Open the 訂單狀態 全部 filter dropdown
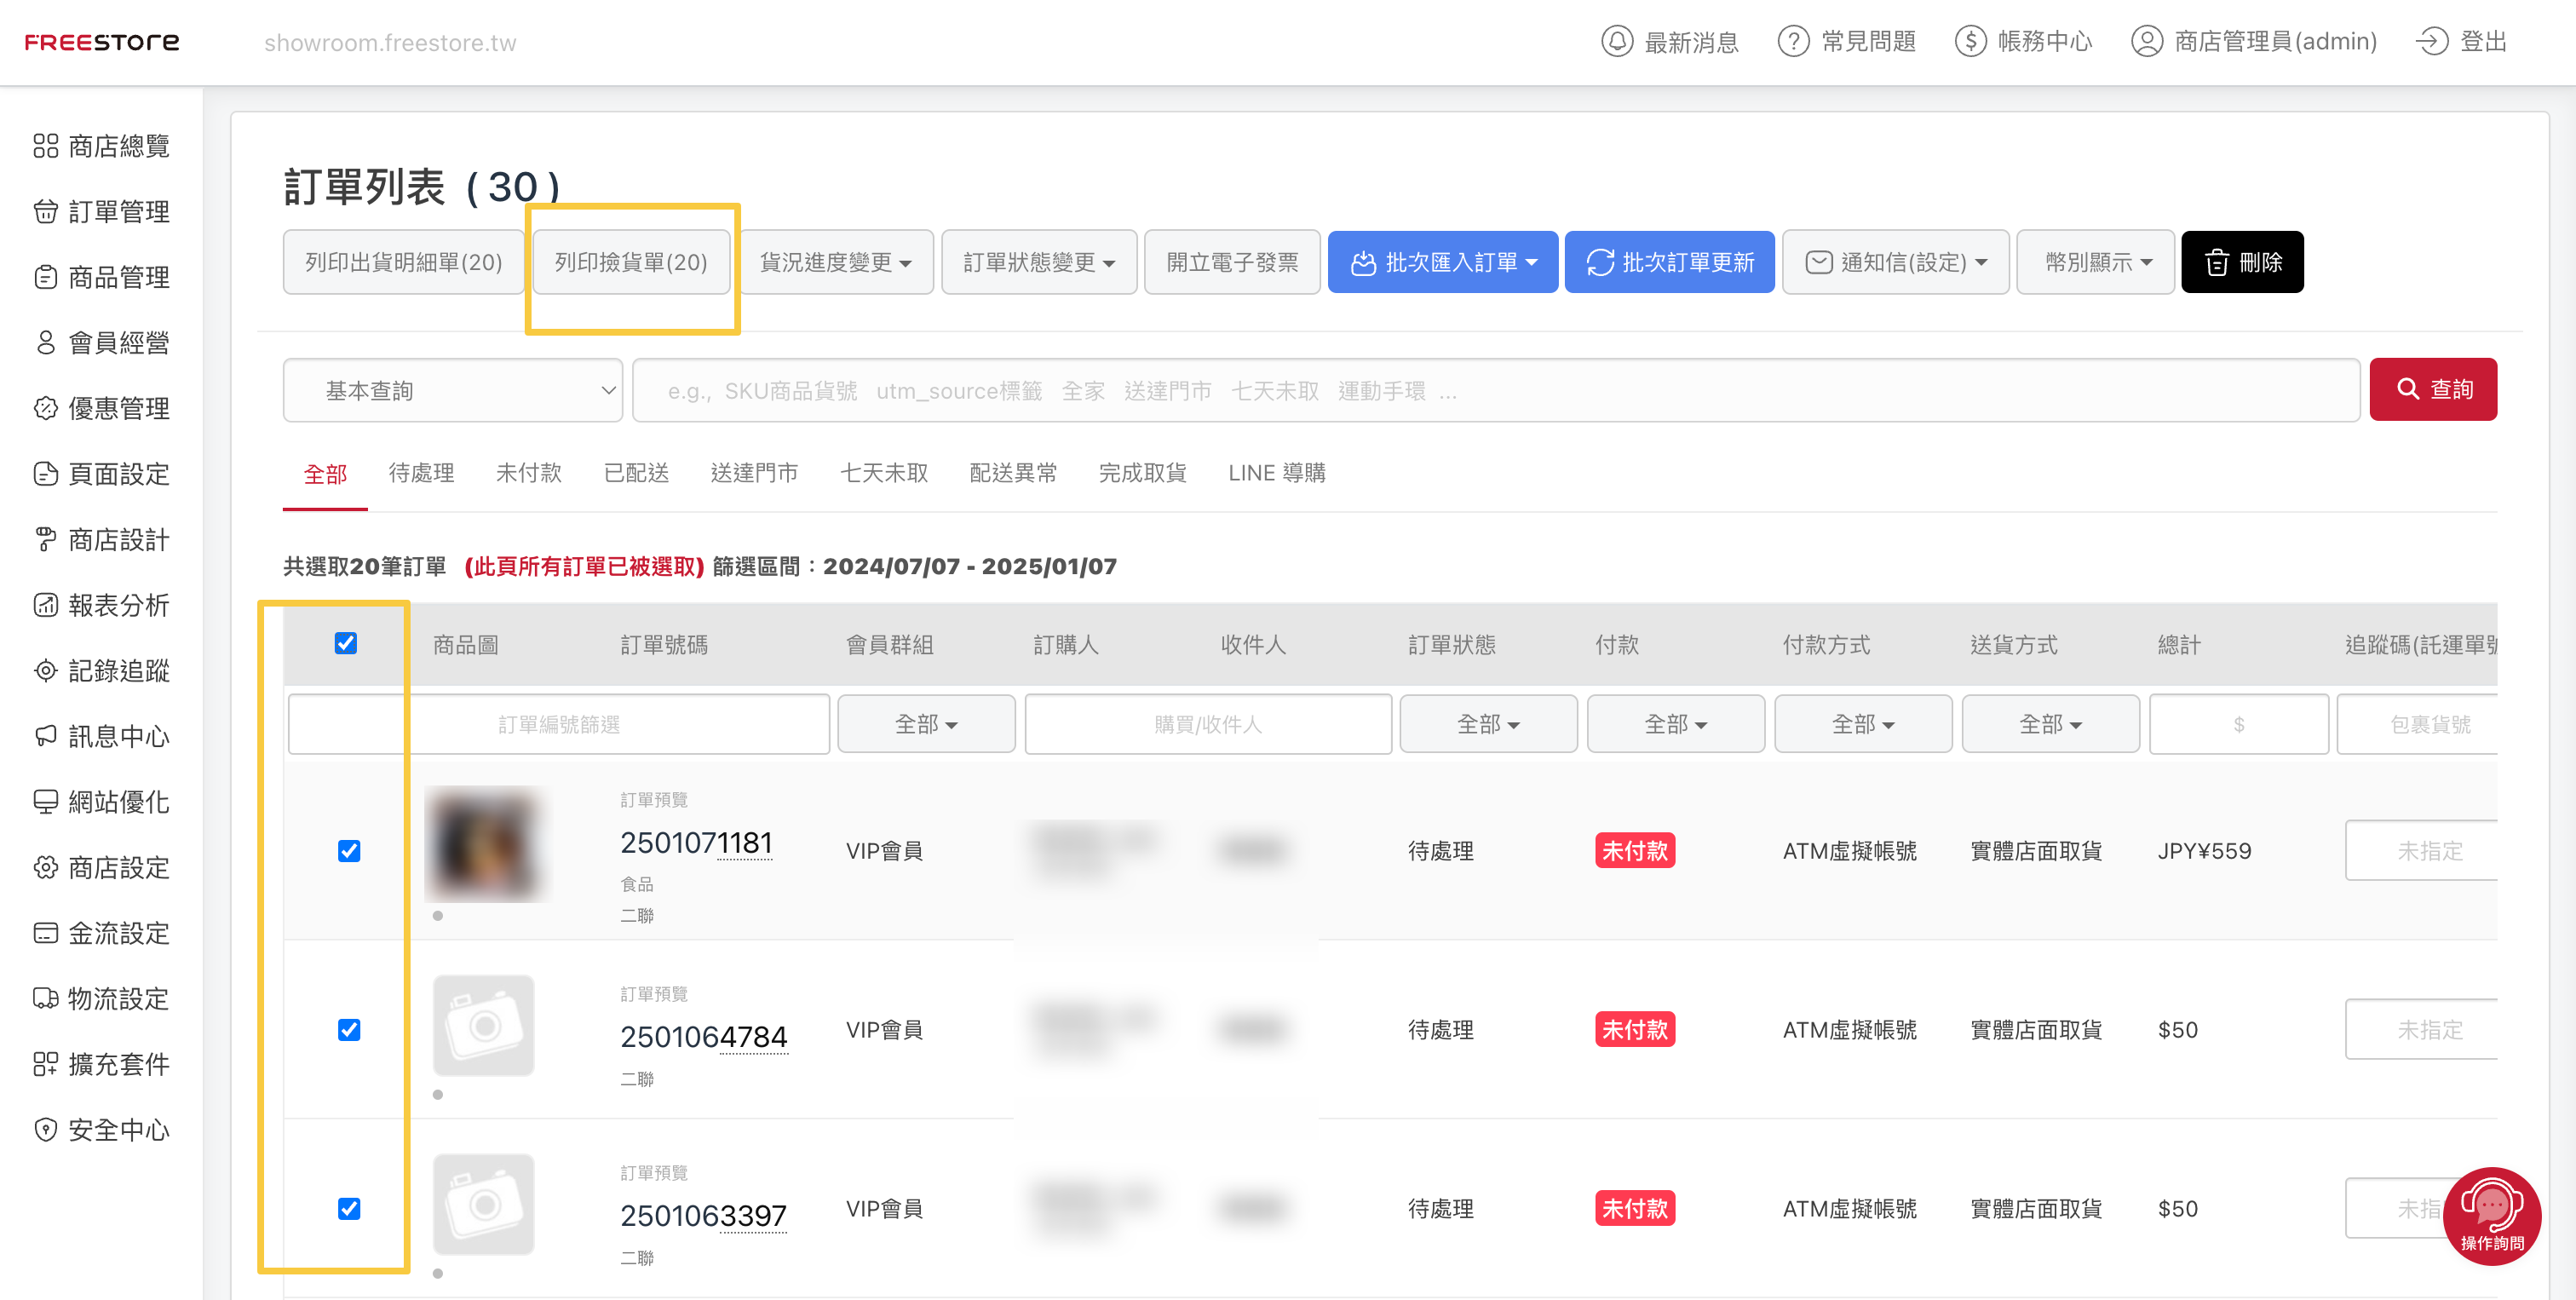This screenshot has height=1300, width=2576. pos(1488,724)
